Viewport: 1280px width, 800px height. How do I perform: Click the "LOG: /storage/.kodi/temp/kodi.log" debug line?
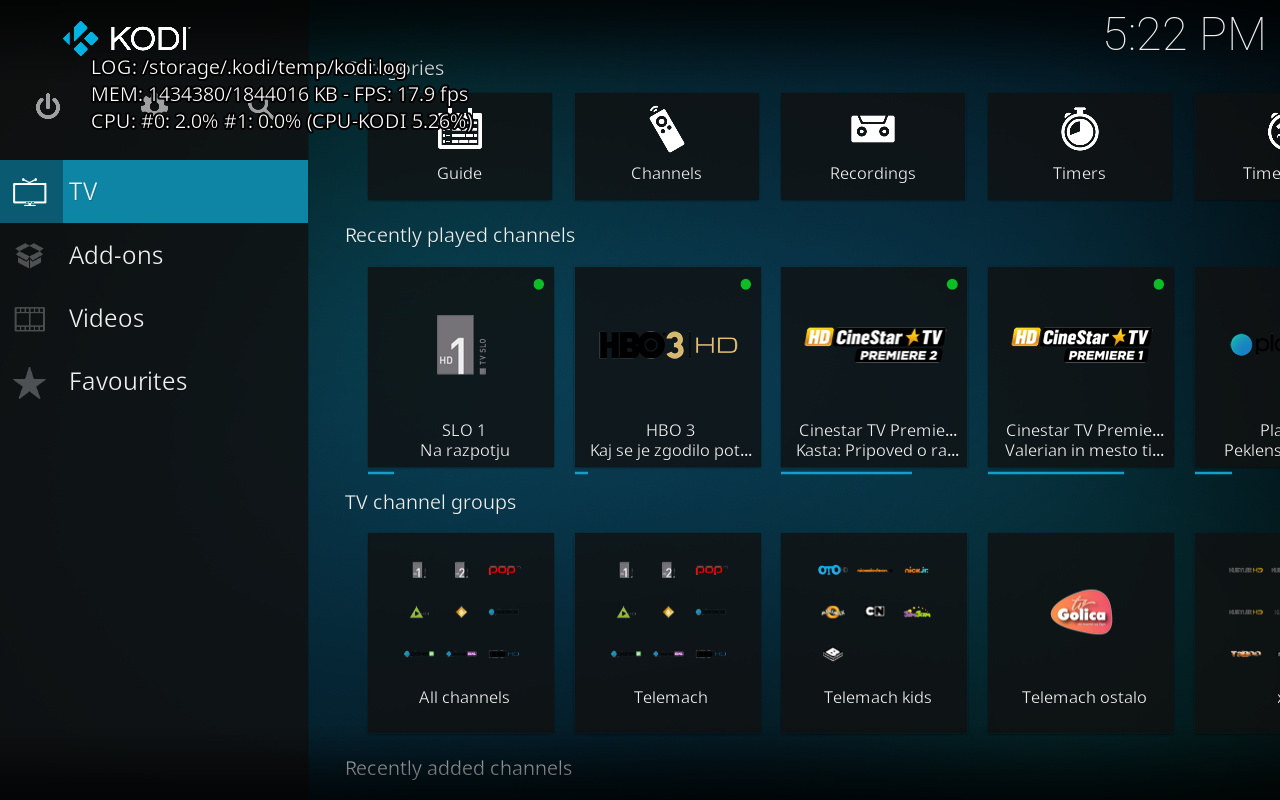249,68
